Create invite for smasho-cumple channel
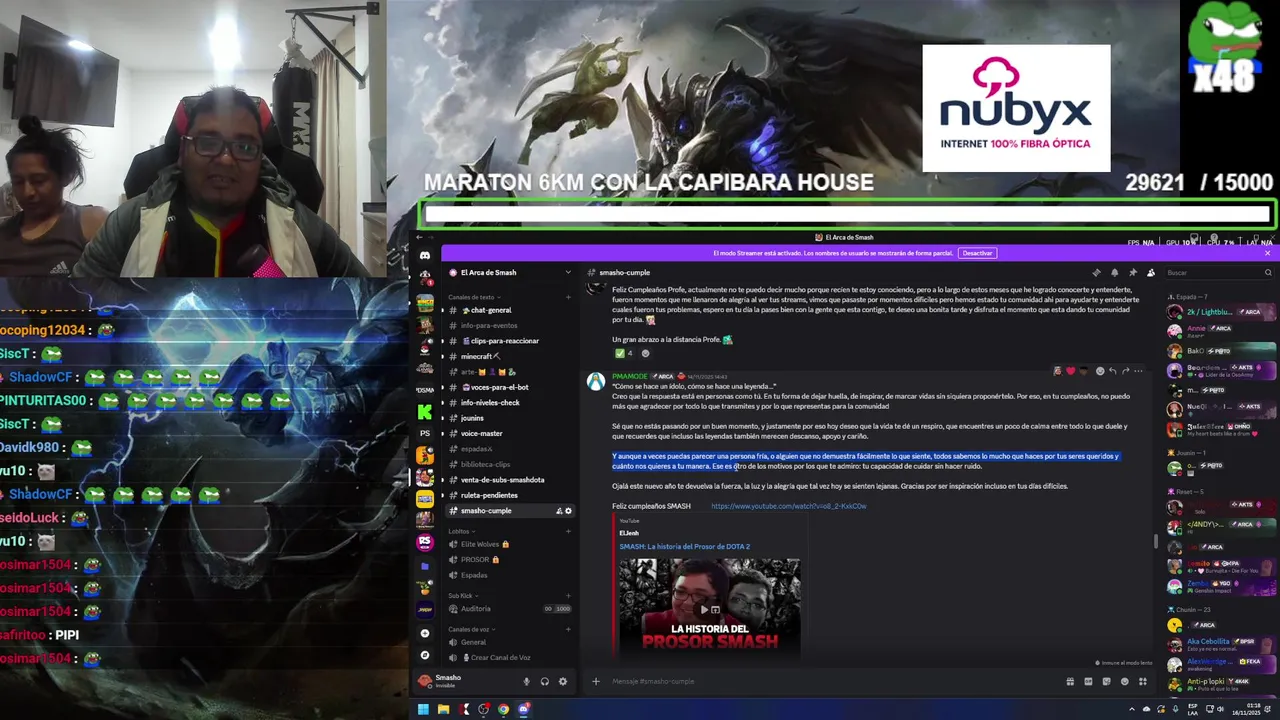The width and height of the screenshot is (1280, 720). (x=558, y=511)
